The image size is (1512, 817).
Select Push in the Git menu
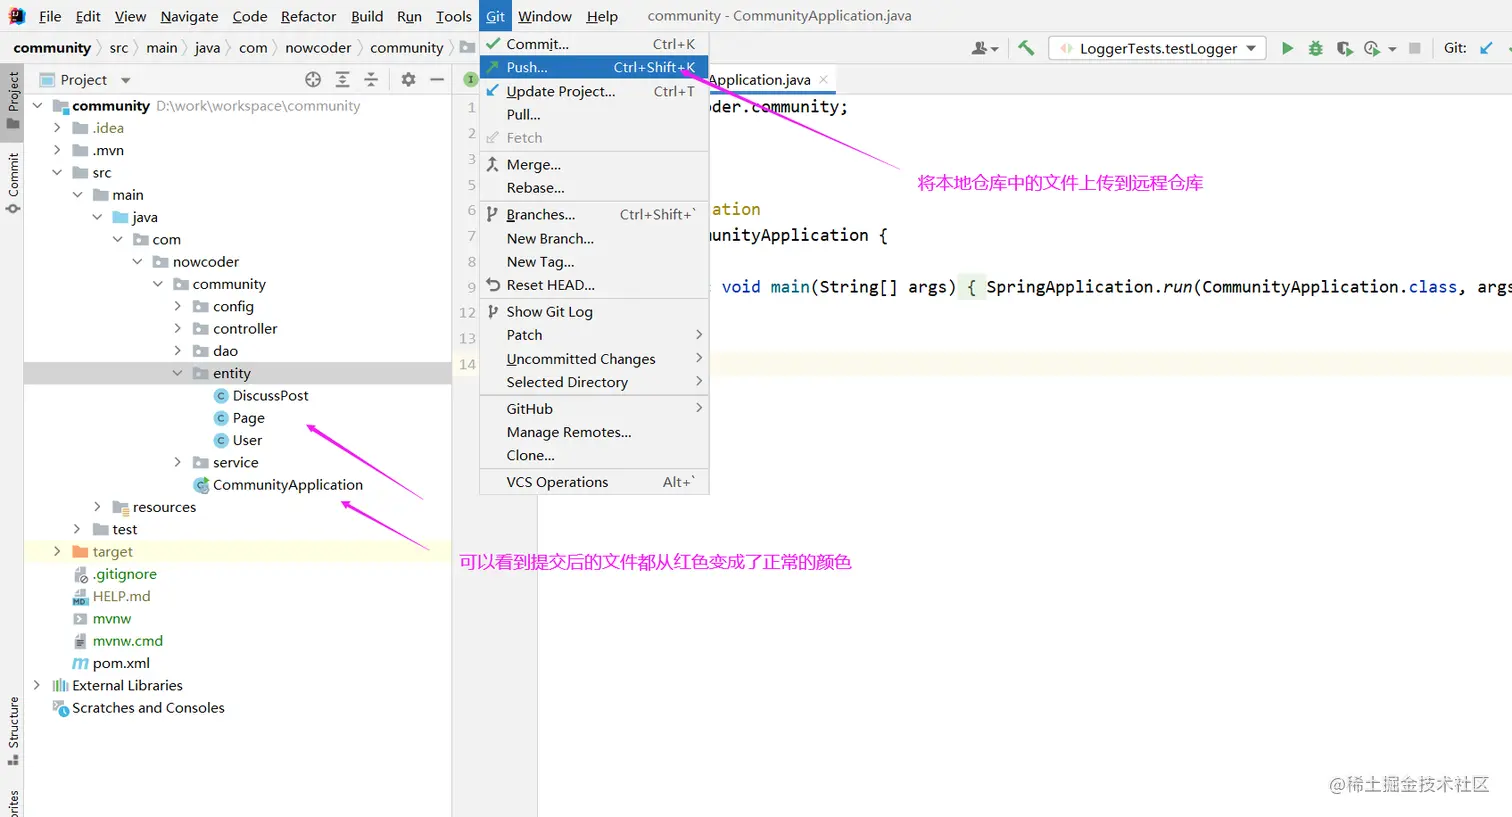click(594, 67)
